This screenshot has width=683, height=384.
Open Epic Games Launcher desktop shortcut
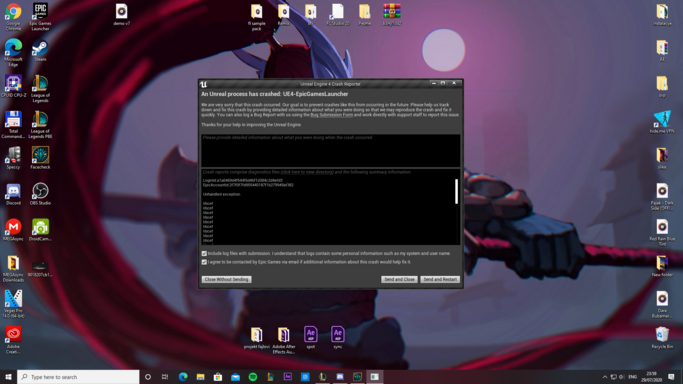tap(40, 17)
